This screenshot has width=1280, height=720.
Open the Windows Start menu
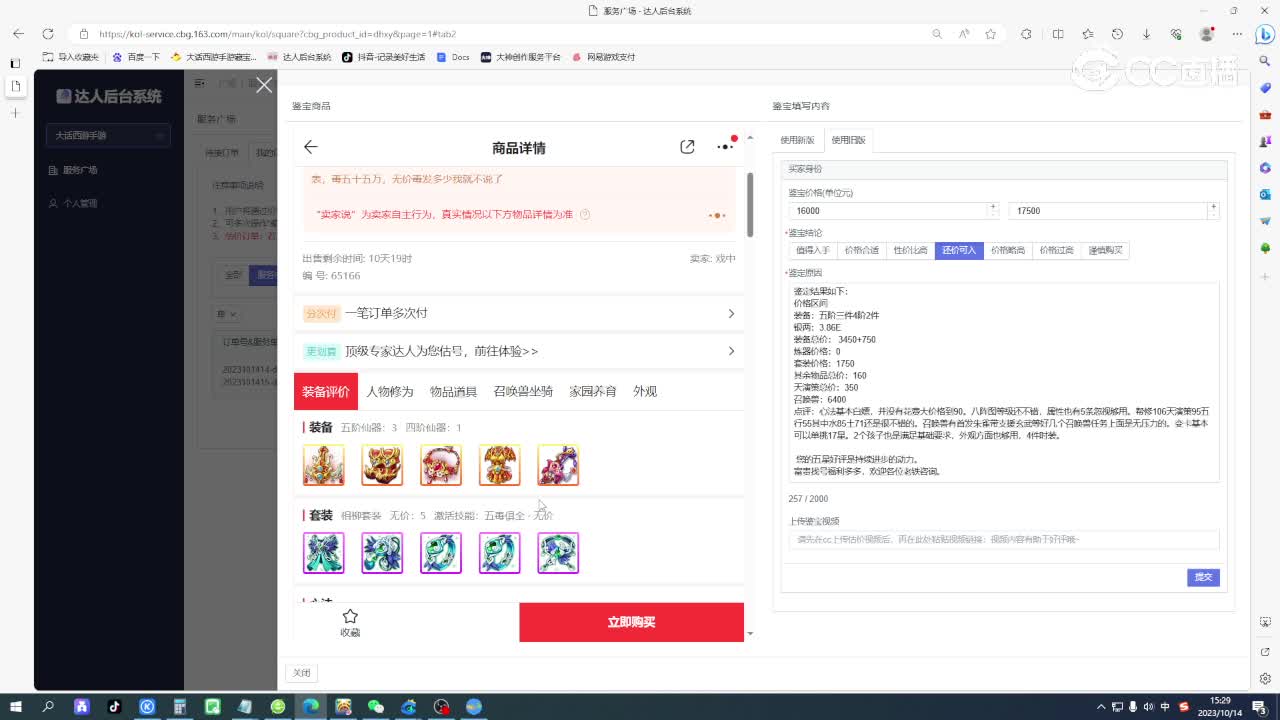point(17,706)
